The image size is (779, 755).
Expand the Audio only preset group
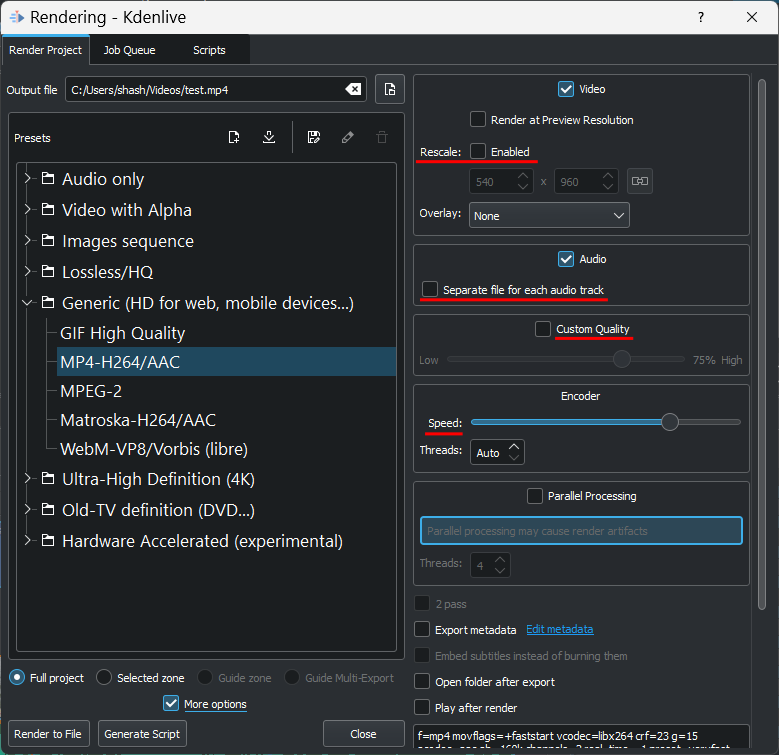[x=27, y=179]
